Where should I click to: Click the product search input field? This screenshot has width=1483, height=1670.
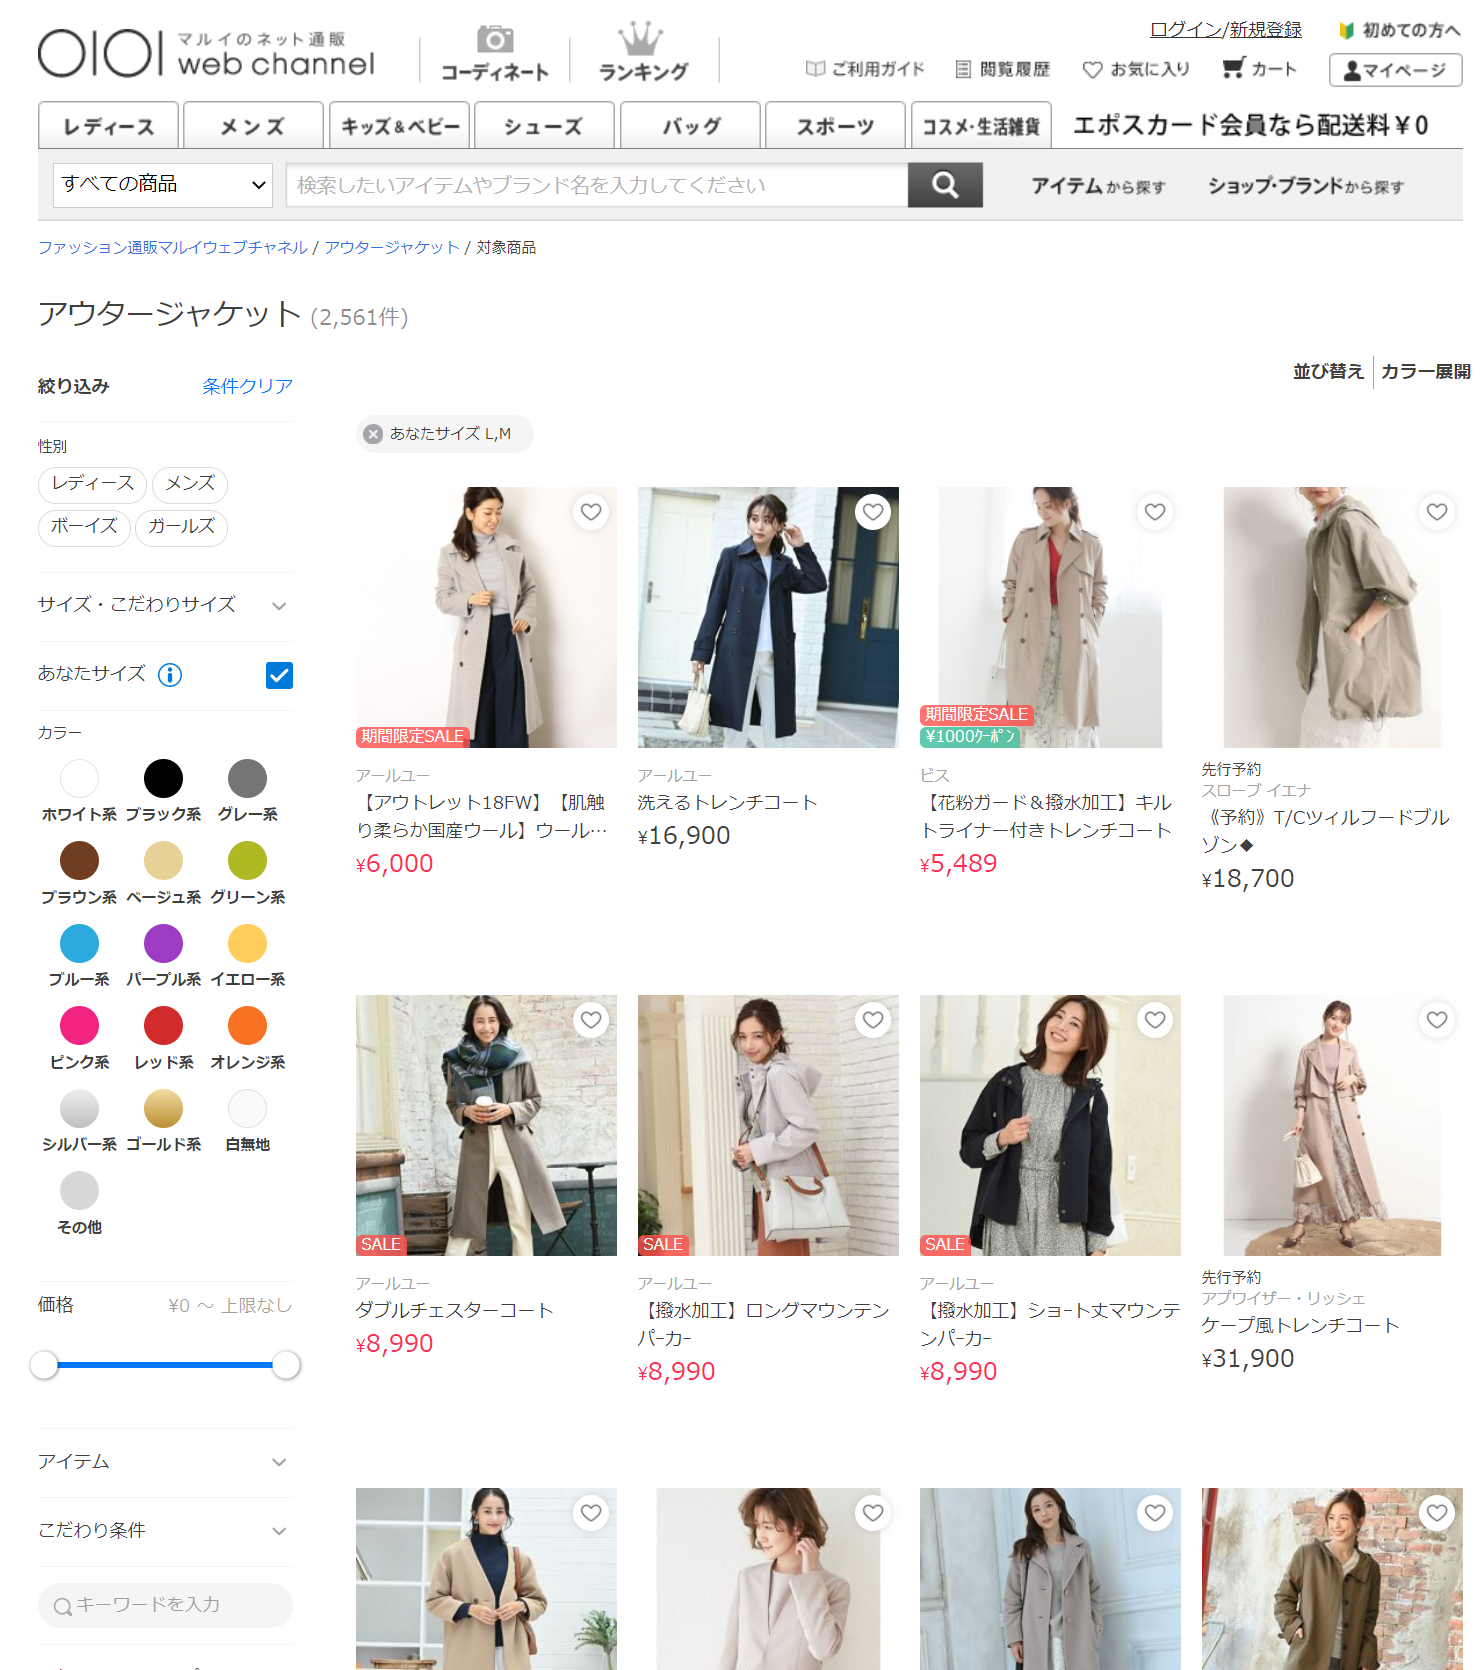(x=596, y=185)
